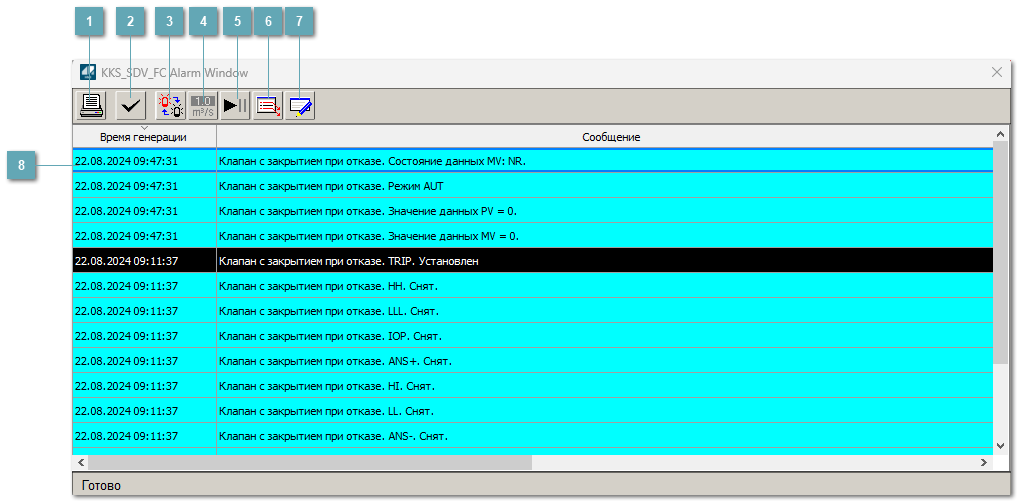Screen dimensions: 1020x504
Task: Click the KKS_SDV_FC Alarm Window title icon
Action: [88, 72]
